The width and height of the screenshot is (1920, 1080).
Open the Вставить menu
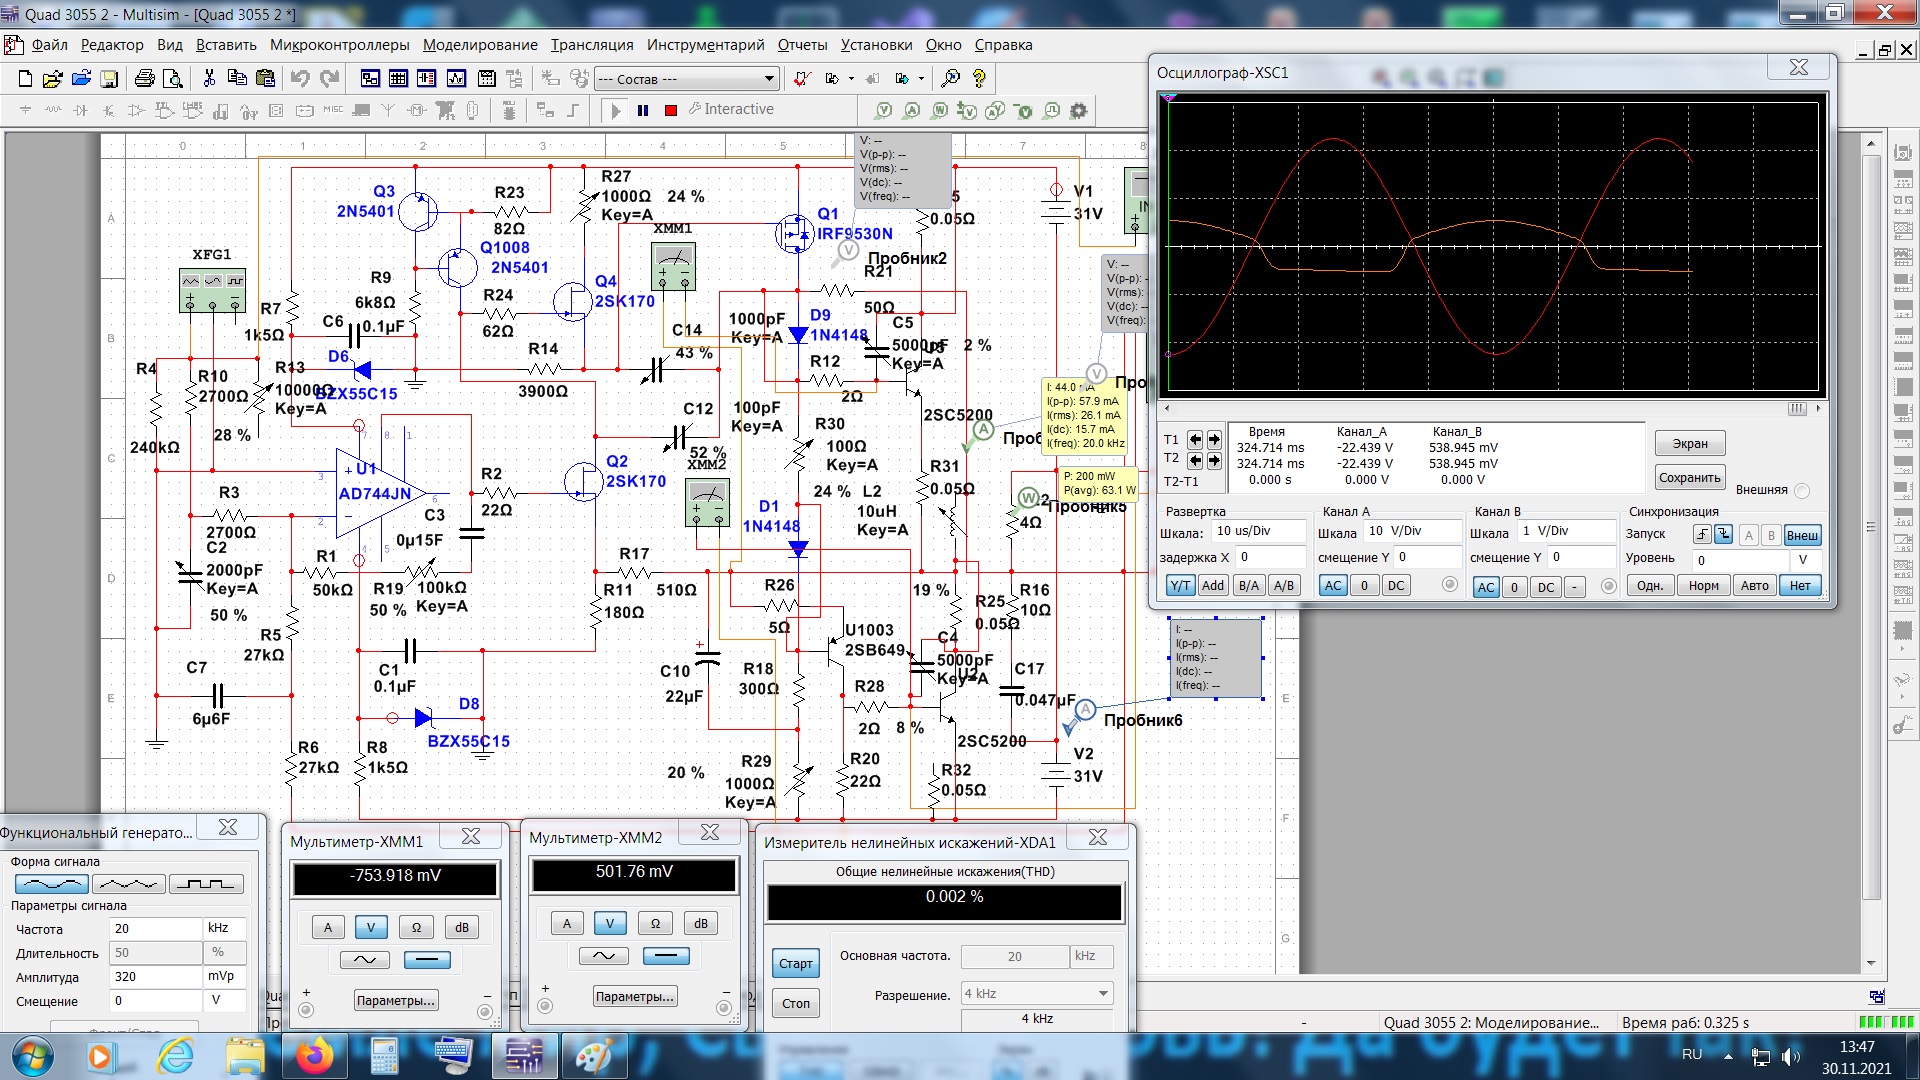coord(226,45)
